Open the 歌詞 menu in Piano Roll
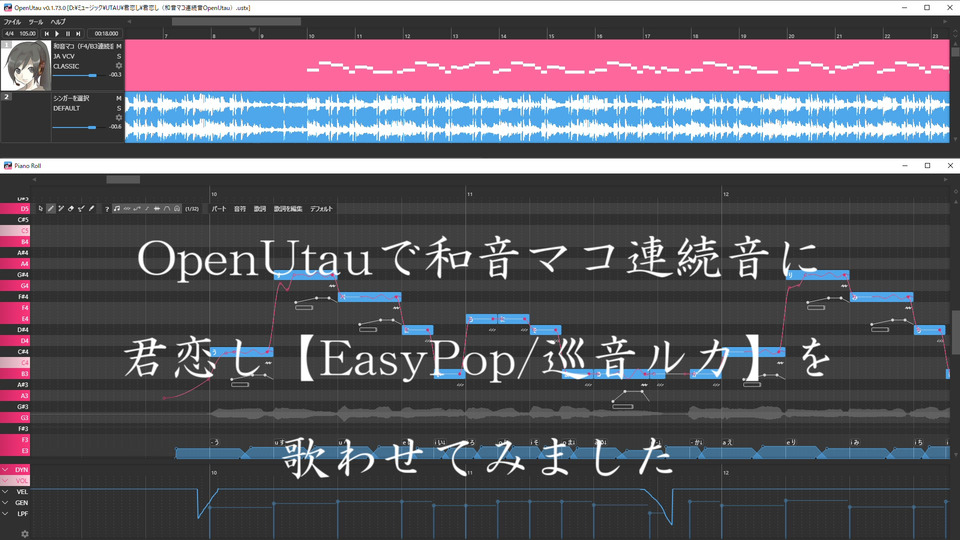960x540 pixels. tap(260, 209)
